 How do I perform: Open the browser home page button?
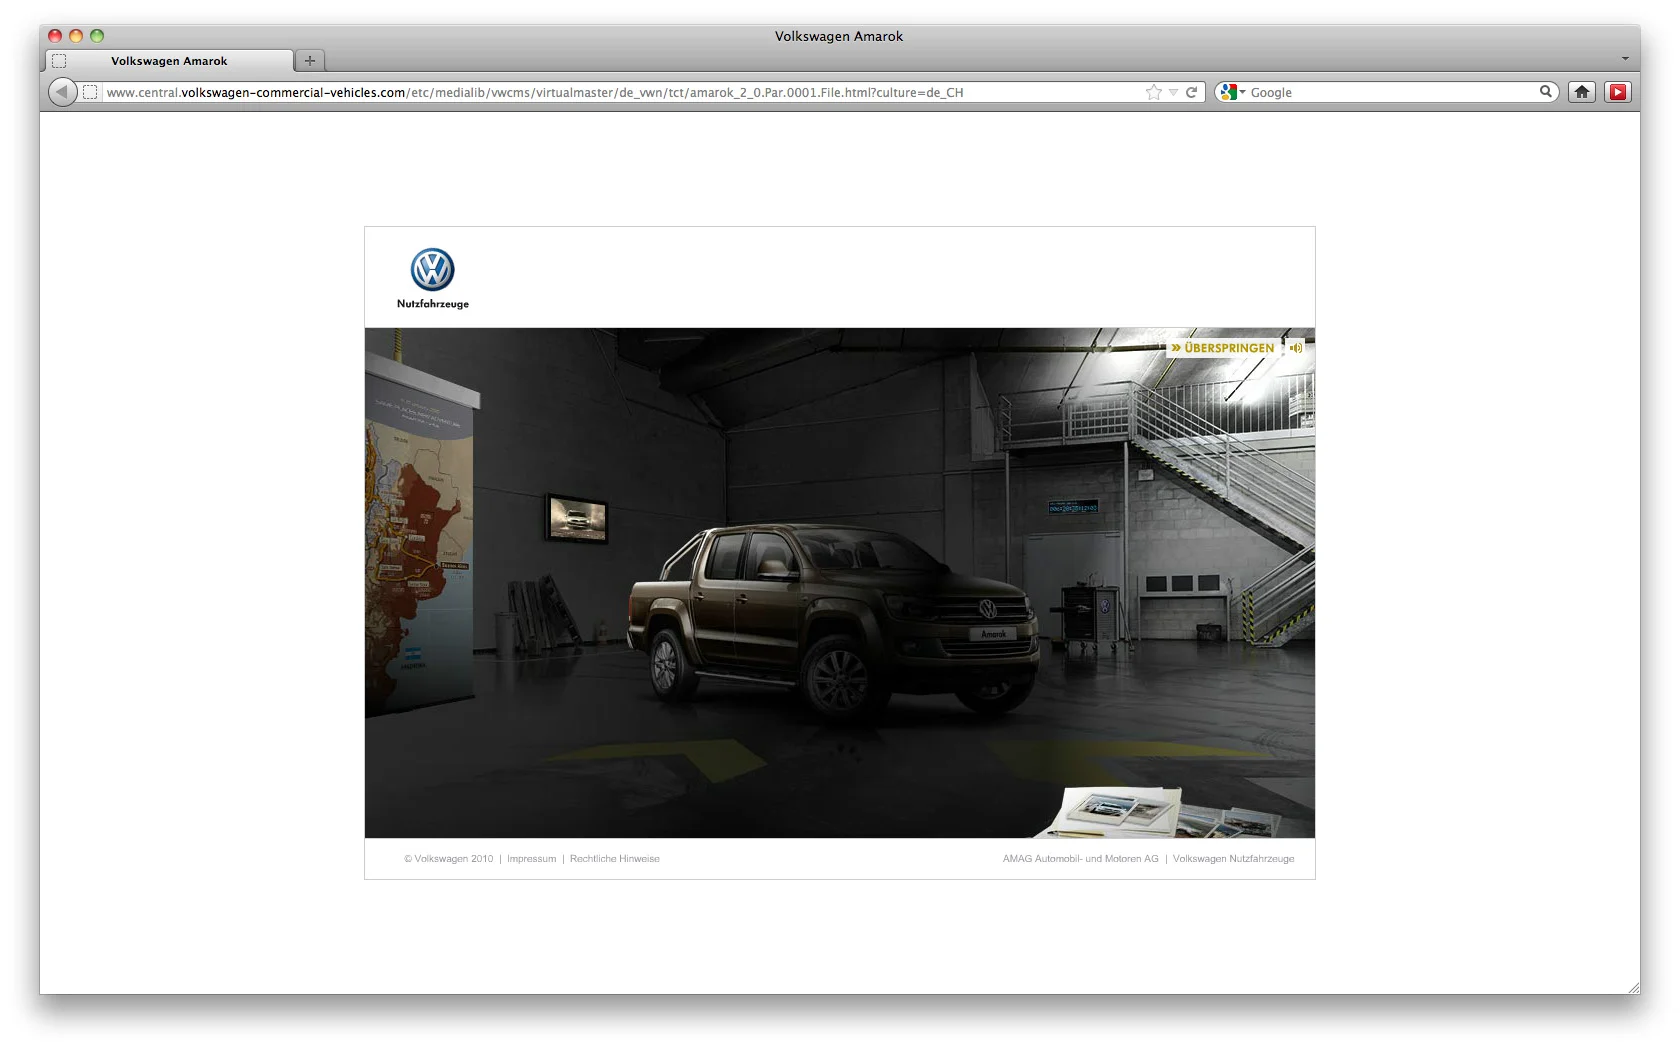1582,92
